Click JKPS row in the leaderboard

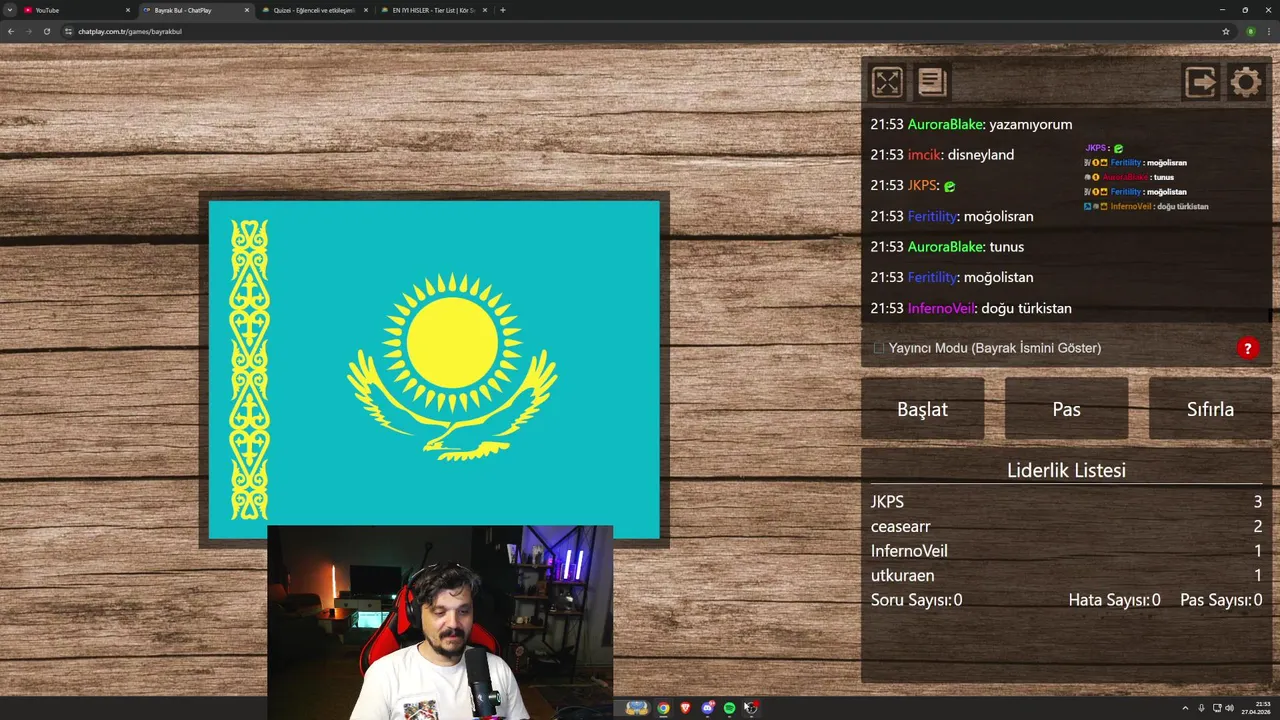click(1066, 502)
